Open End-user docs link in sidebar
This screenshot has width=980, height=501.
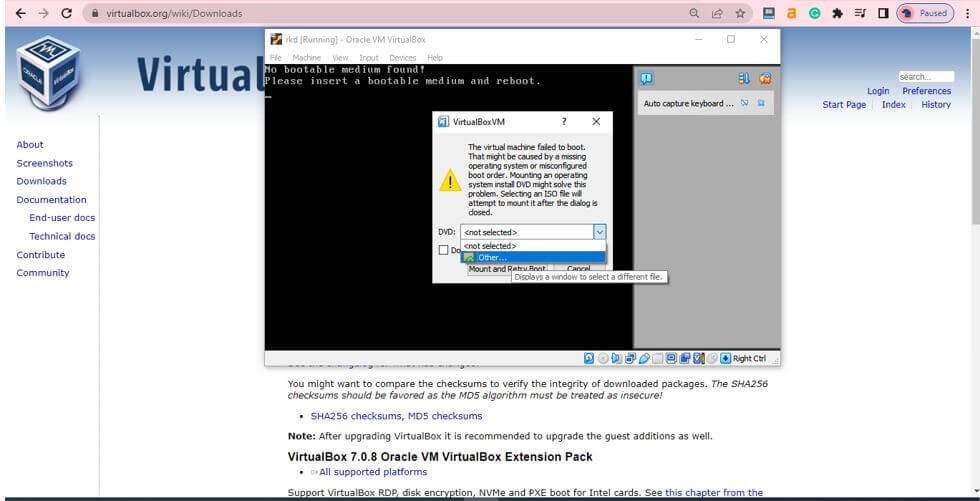[x=62, y=218]
